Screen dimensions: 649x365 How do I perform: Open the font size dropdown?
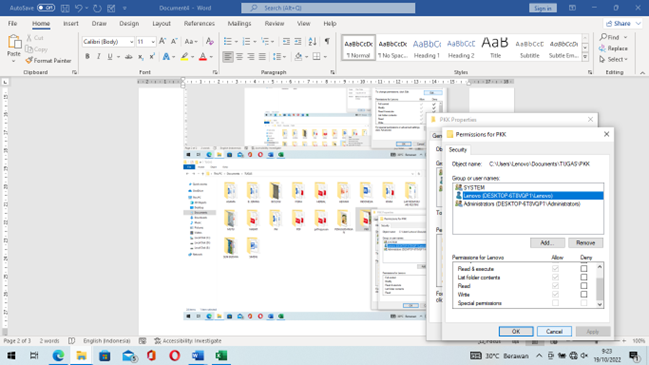click(x=153, y=42)
